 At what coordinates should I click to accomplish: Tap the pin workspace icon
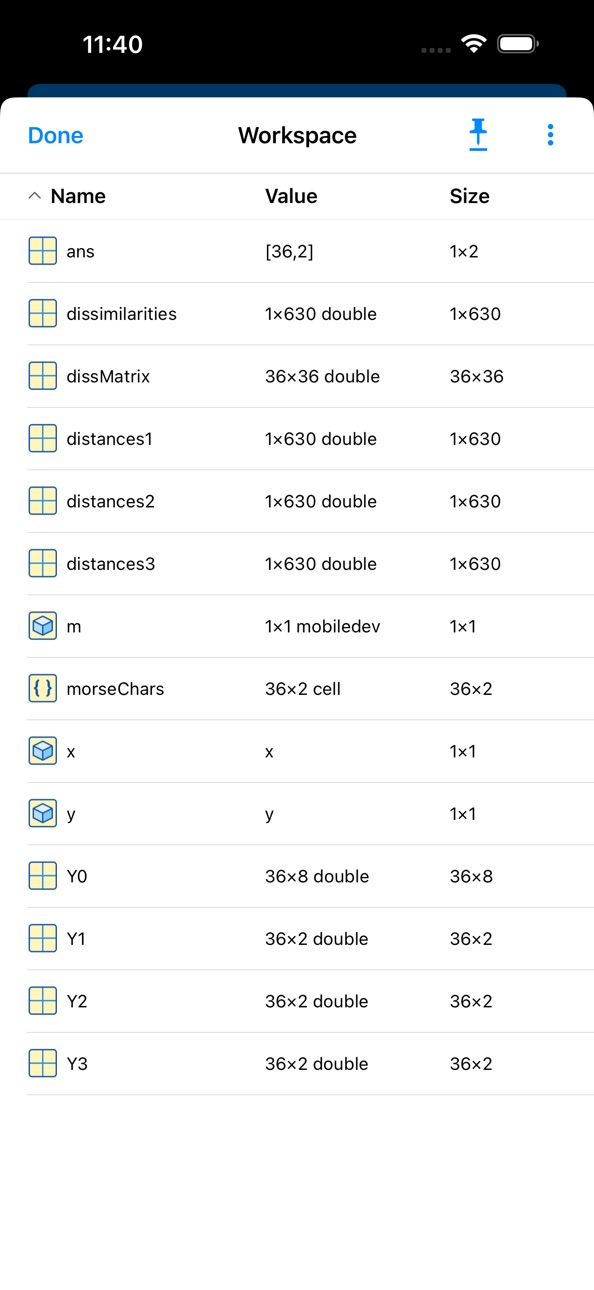click(478, 135)
